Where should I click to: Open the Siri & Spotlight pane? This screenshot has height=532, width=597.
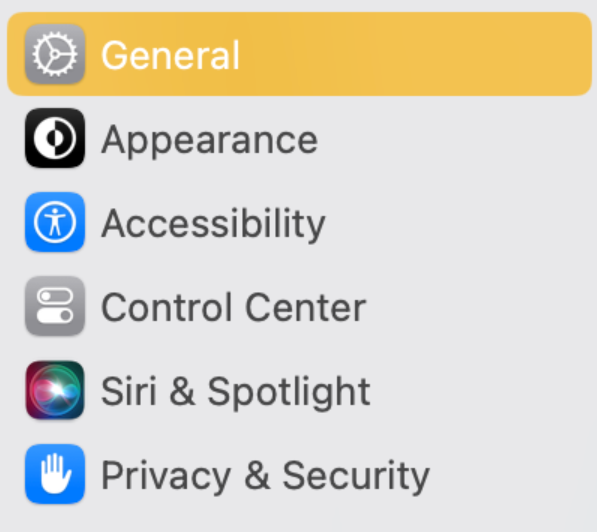coord(299,390)
